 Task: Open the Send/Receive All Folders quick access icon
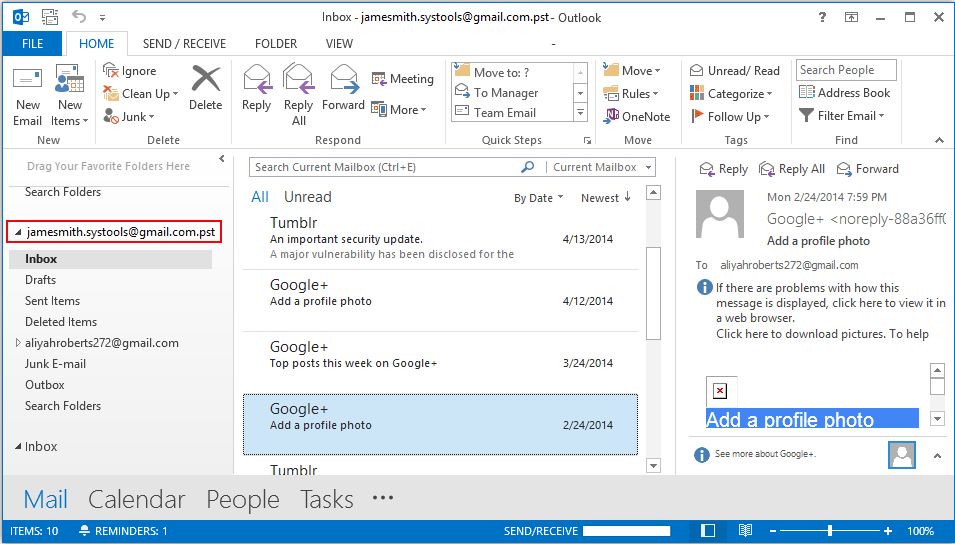point(50,16)
